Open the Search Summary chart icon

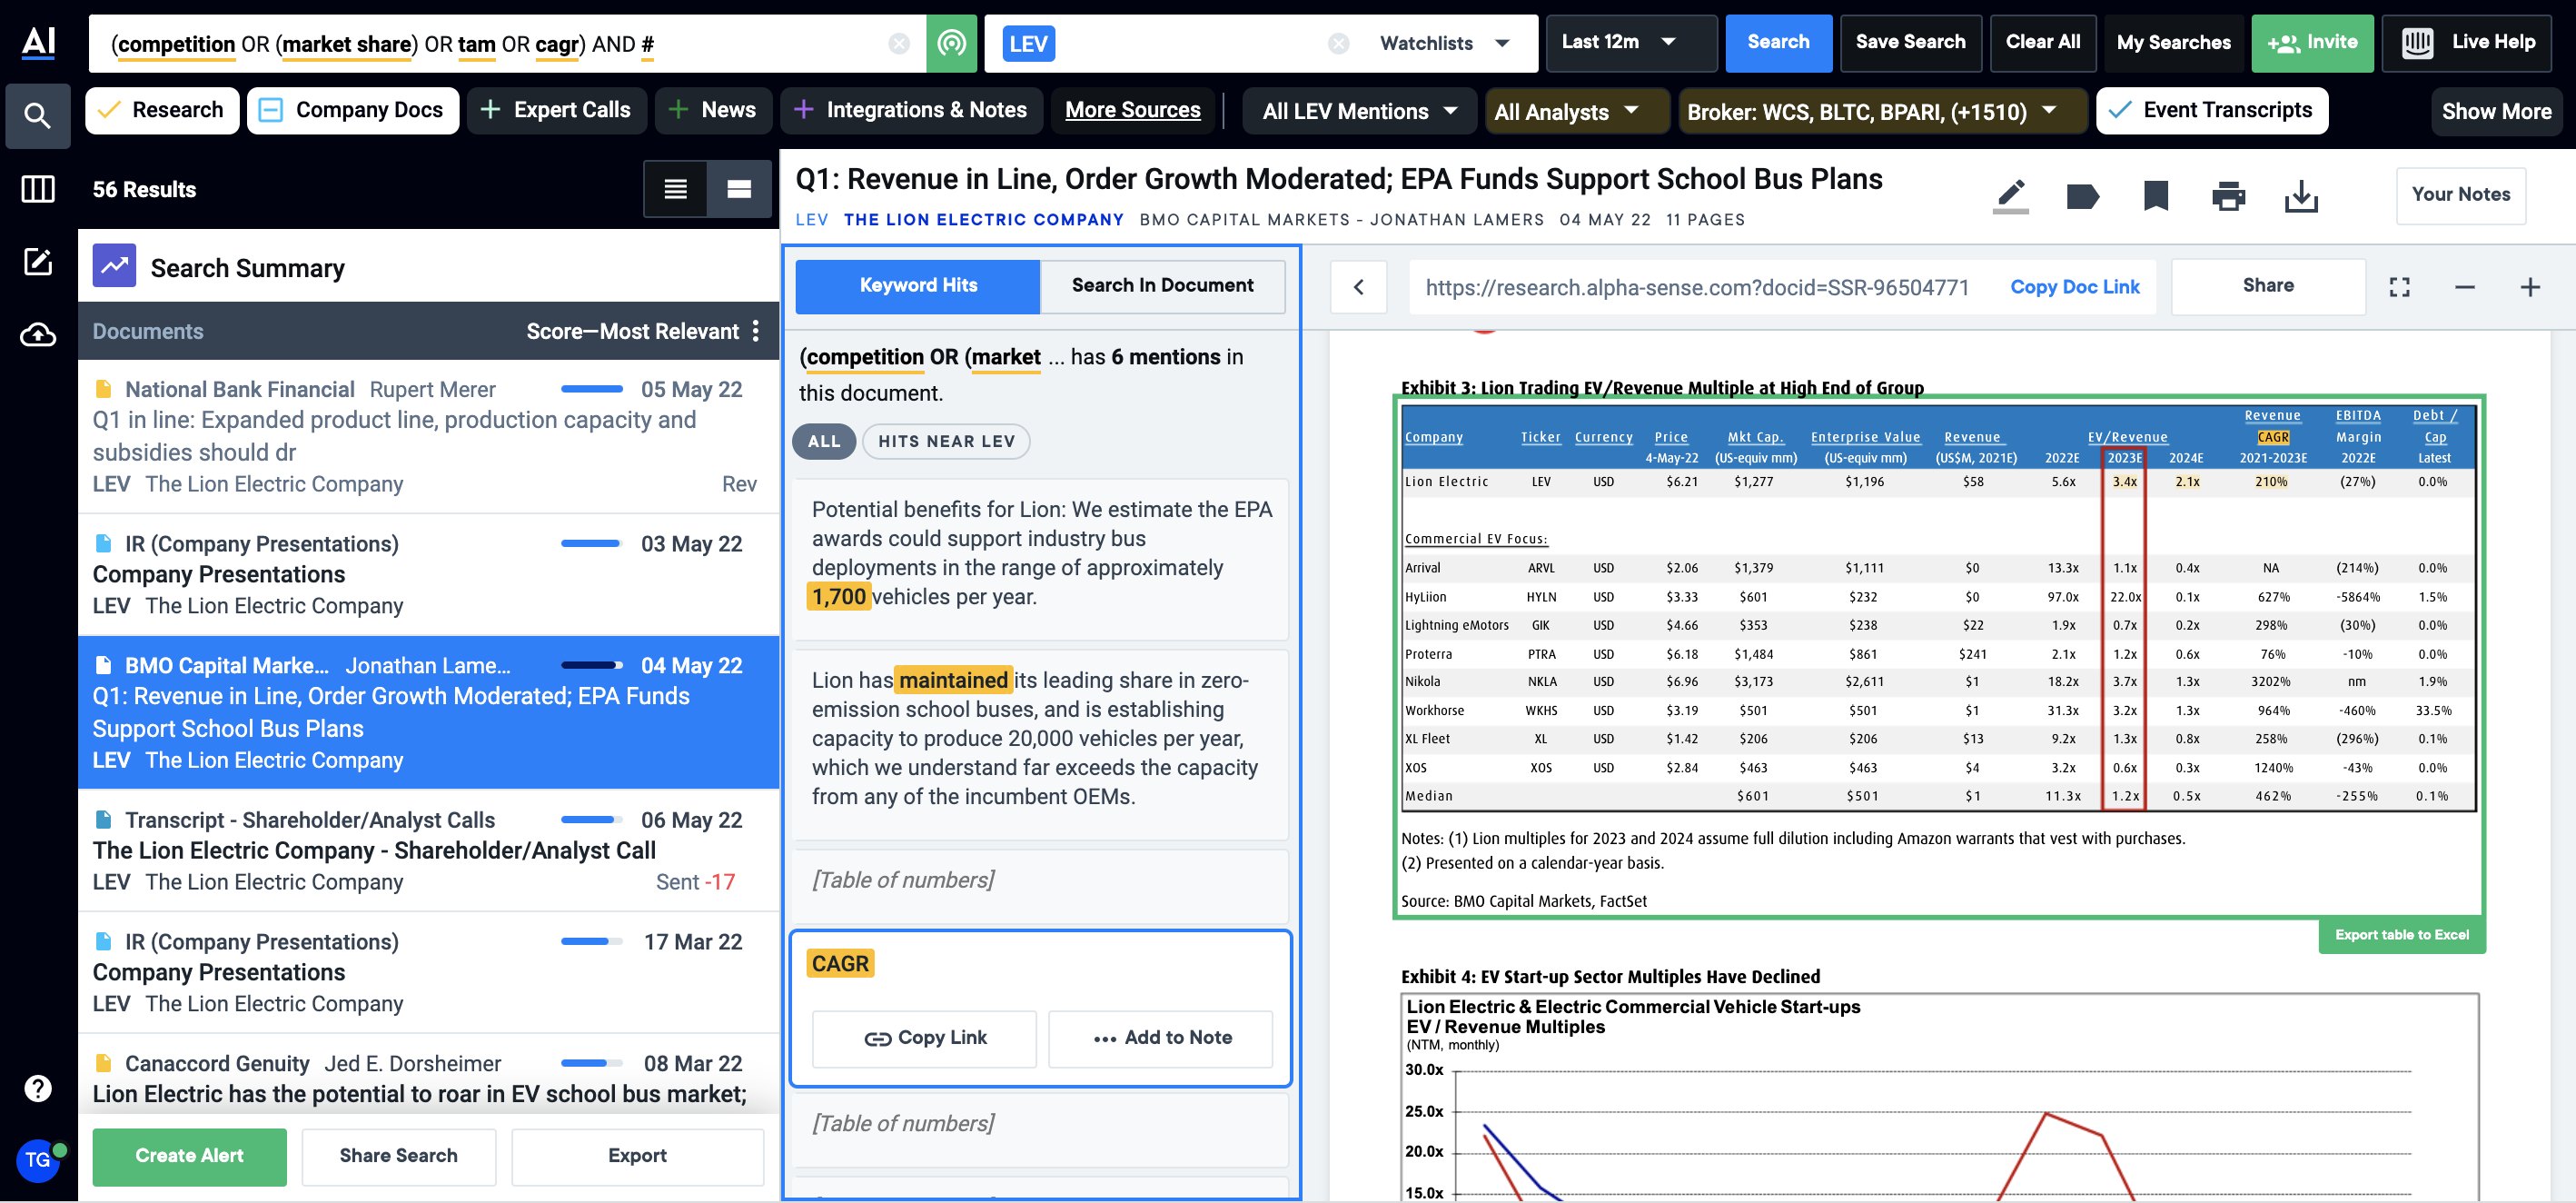tap(114, 266)
